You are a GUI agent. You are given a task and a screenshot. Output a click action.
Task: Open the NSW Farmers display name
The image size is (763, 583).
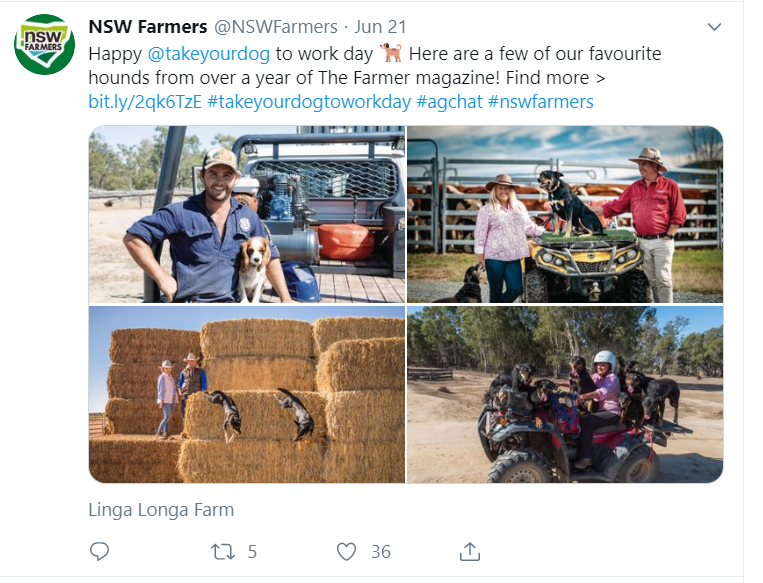tap(148, 27)
